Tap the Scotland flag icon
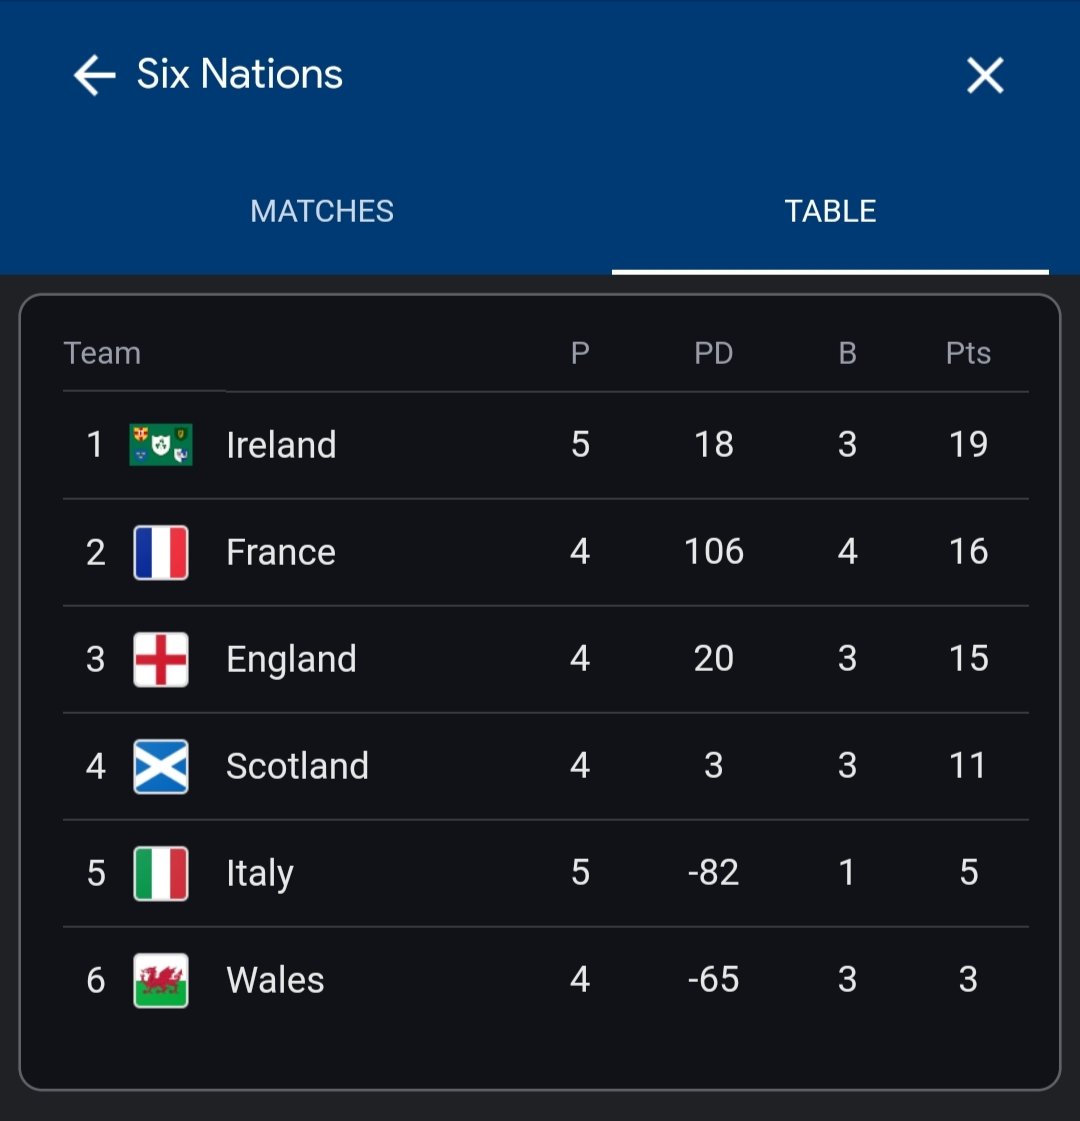Image resolution: width=1080 pixels, height=1121 pixels. [161, 766]
